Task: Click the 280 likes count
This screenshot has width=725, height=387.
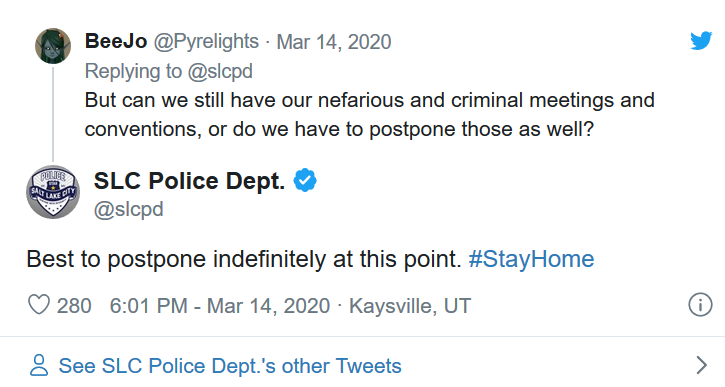Action: click(x=74, y=306)
